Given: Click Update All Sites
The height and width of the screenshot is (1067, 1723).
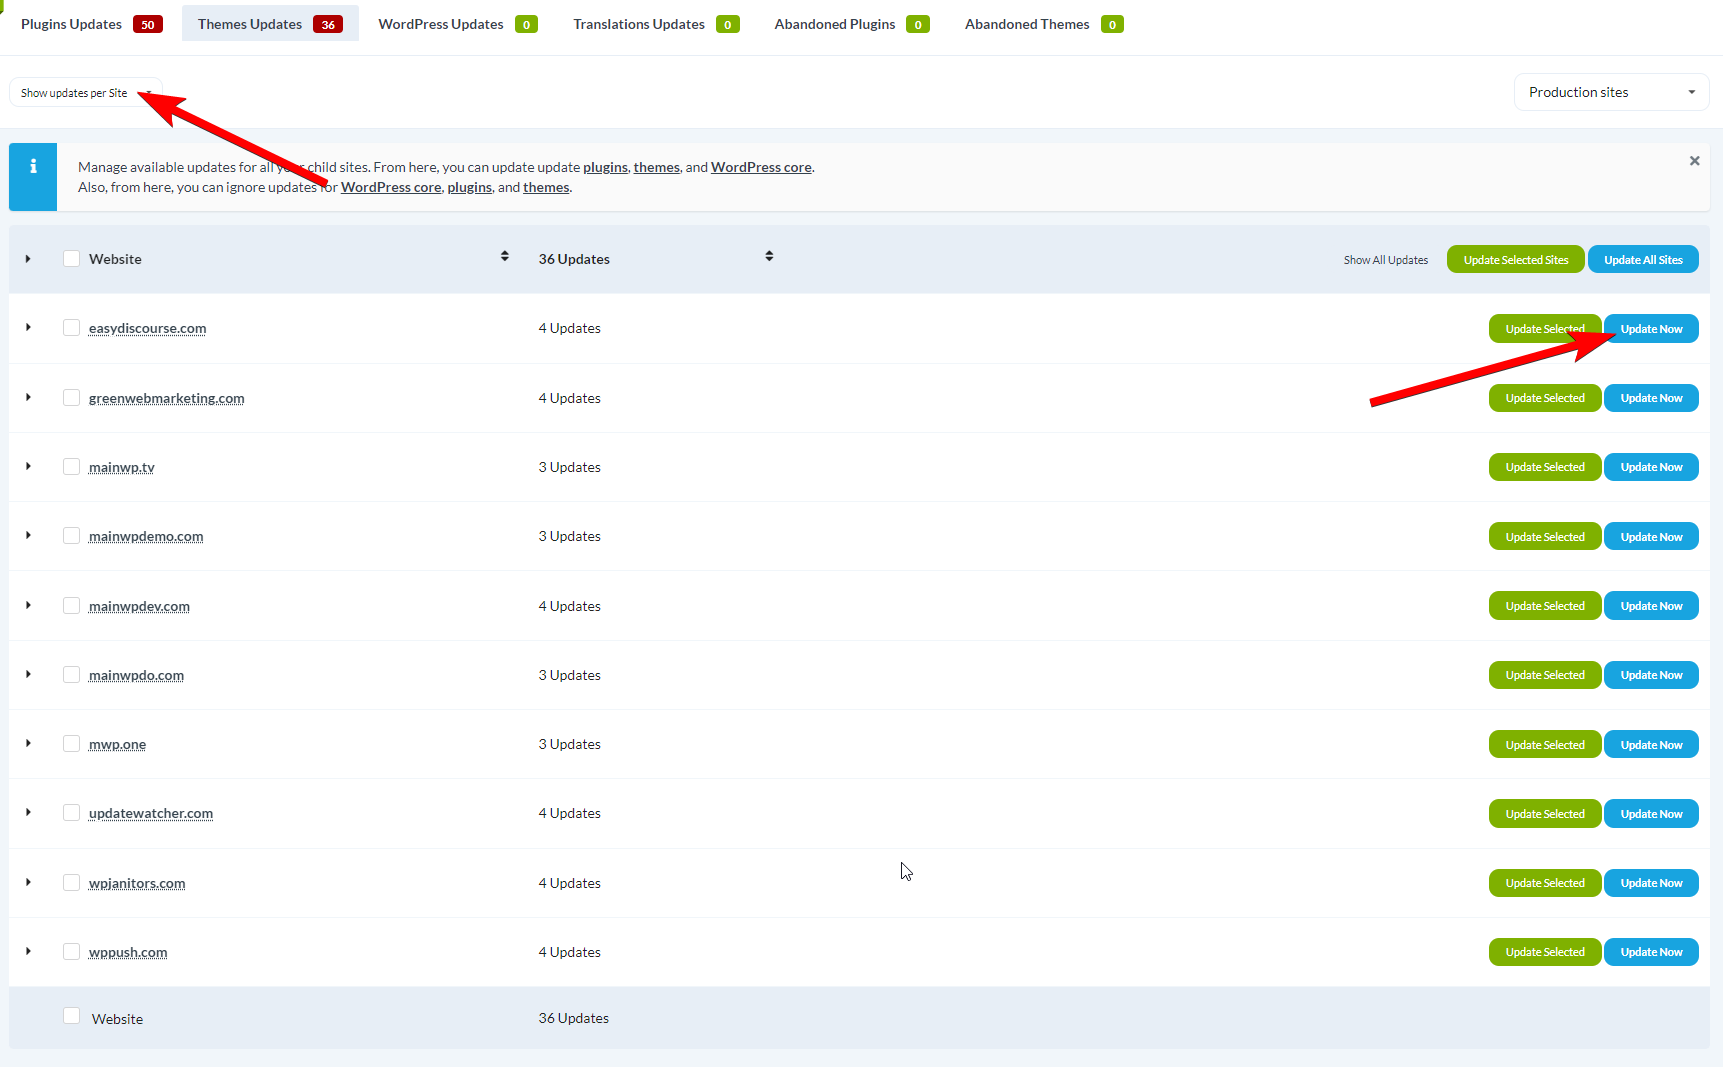Looking at the screenshot, I should click(x=1642, y=258).
